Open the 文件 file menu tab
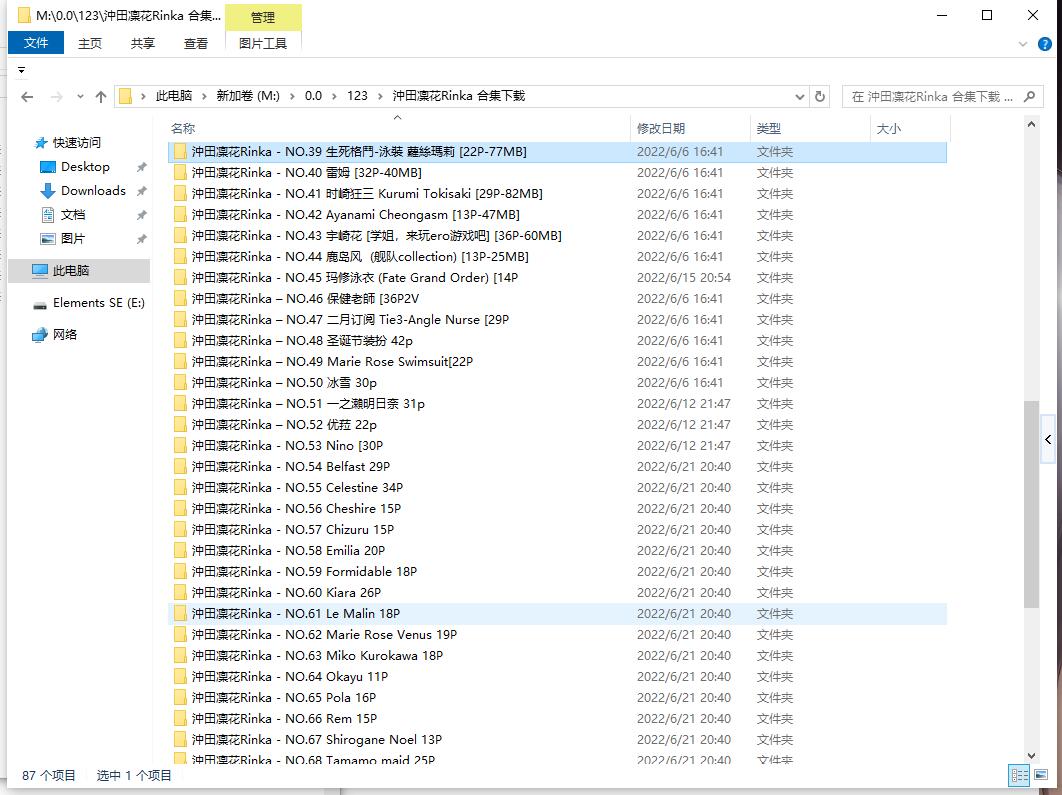 pos(36,43)
